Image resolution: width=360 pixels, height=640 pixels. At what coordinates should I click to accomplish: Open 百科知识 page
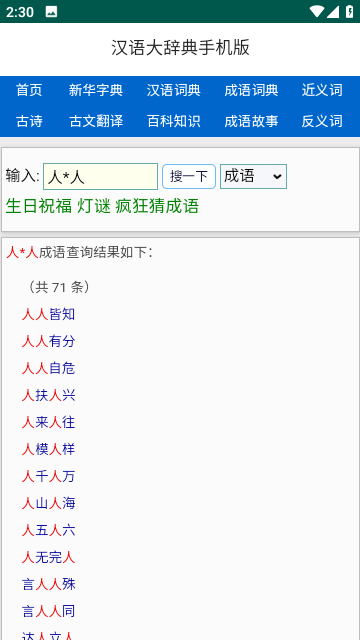pyautogui.click(x=173, y=121)
